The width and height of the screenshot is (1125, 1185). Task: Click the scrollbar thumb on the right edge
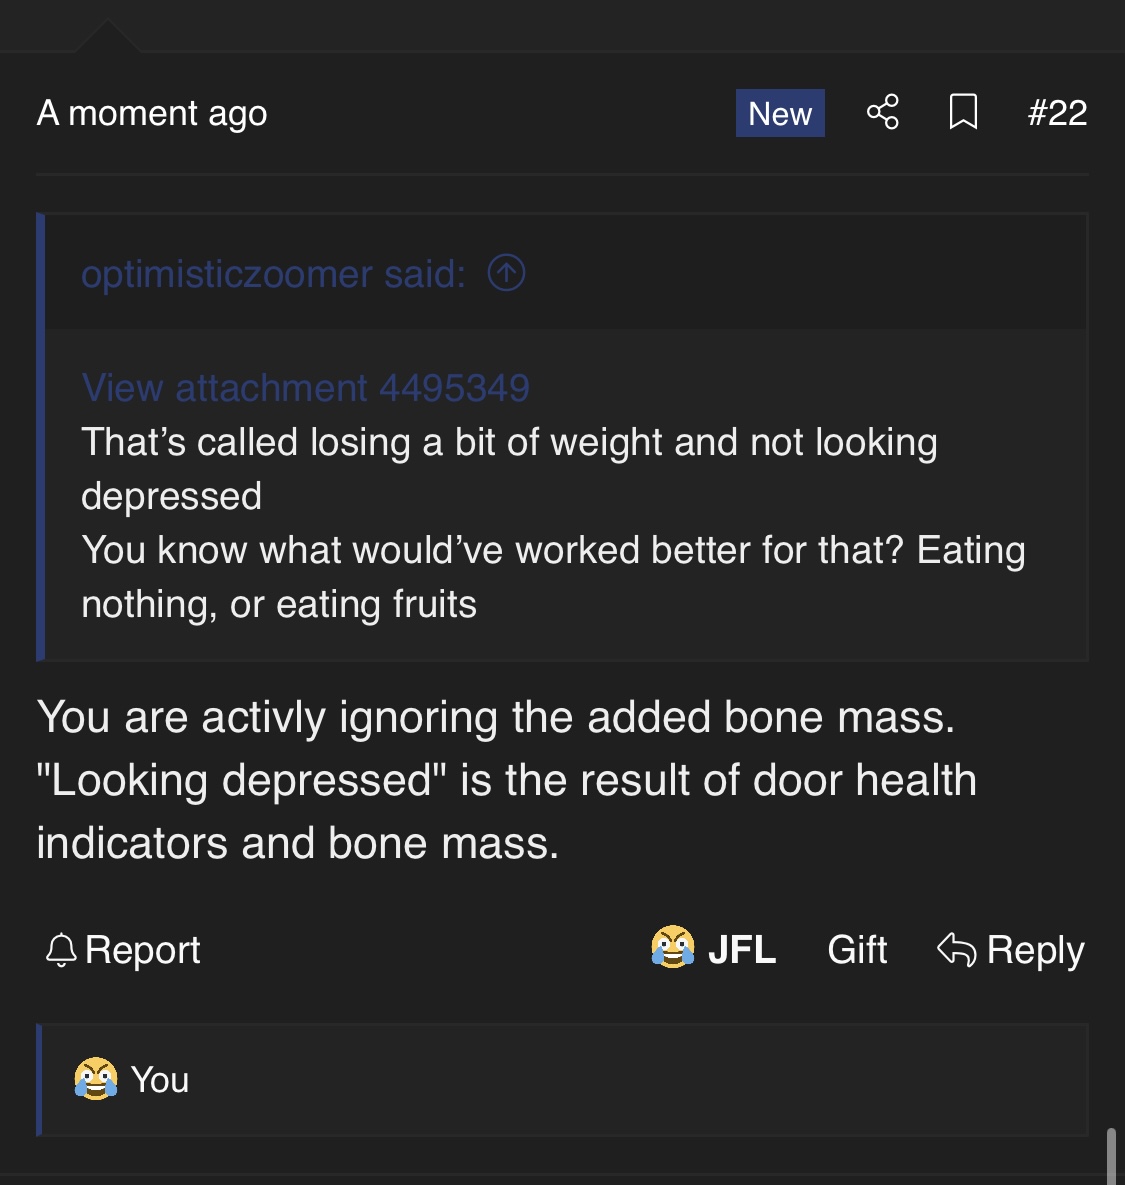click(1111, 1156)
